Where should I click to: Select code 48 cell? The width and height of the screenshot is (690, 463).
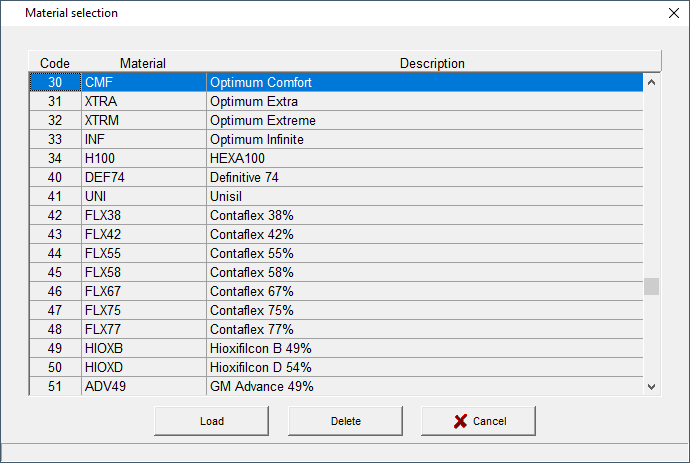[x=55, y=329]
